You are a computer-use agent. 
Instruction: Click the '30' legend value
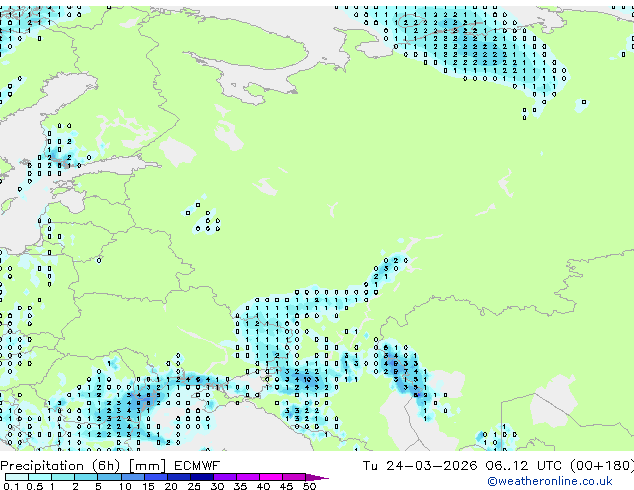218,486
